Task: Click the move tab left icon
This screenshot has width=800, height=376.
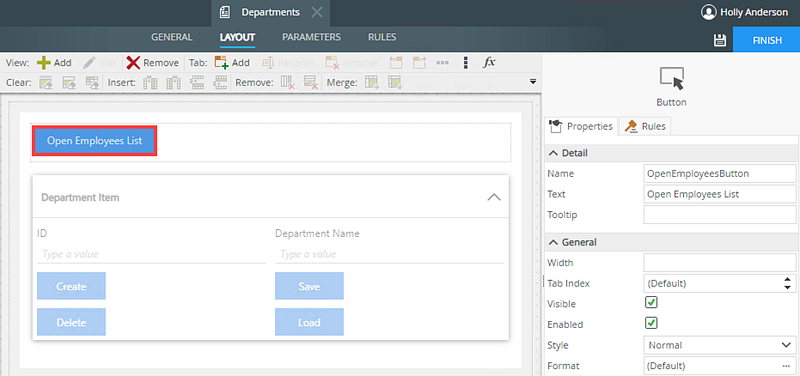Action: coord(396,63)
